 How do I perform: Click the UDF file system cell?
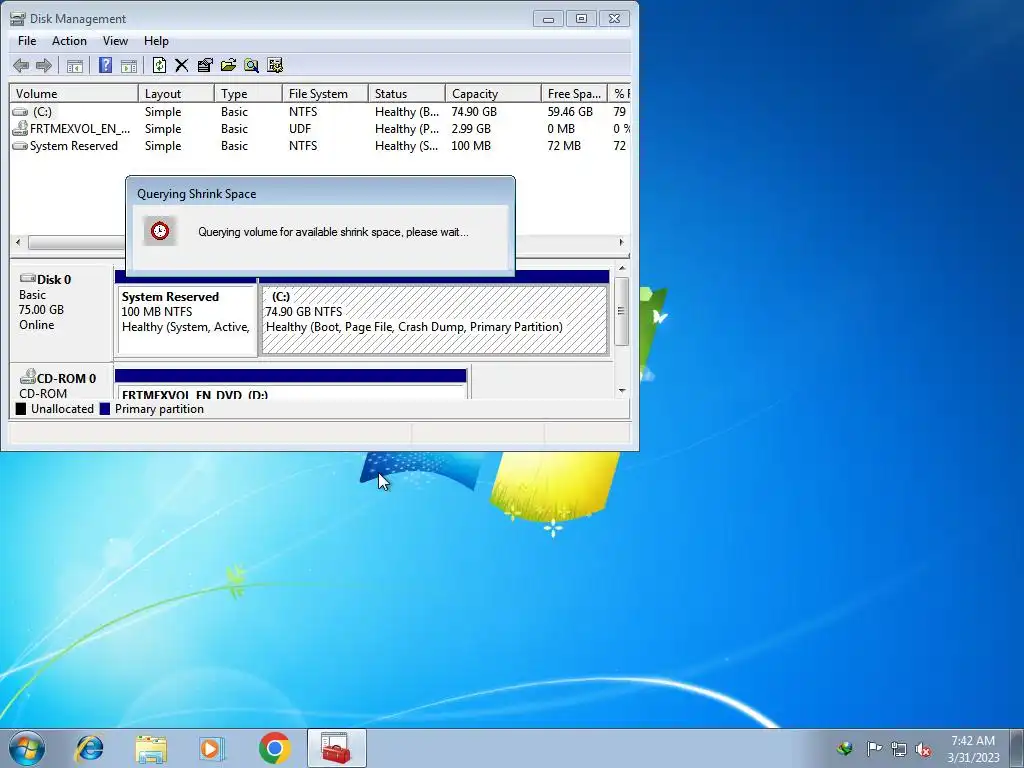pos(300,129)
